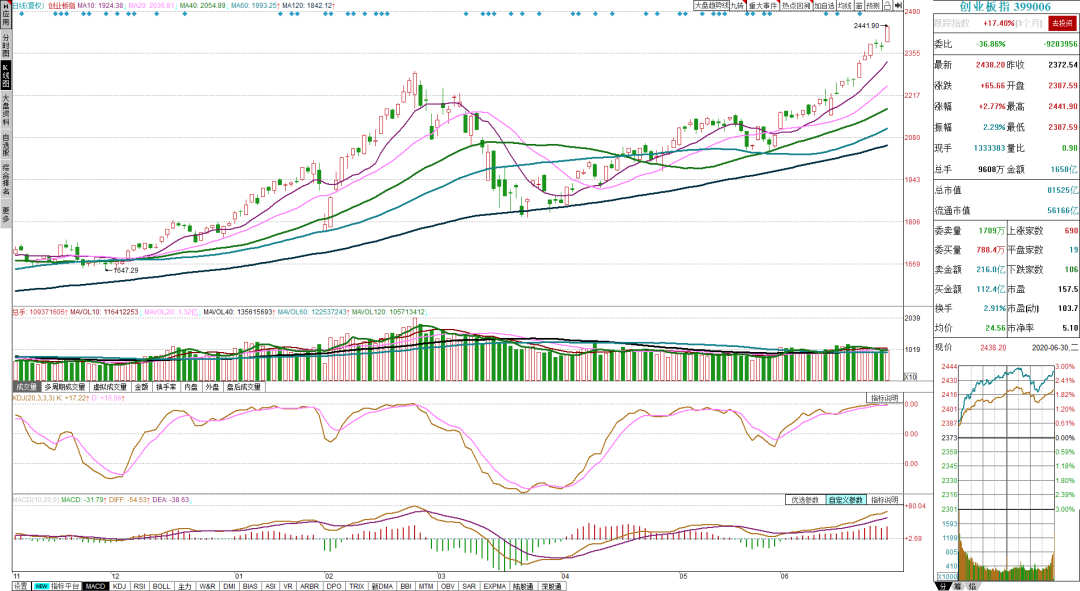The width and height of the screenshot is (1080, 591).
Task: Select the 外盘 tab
Action: [x=212, y=387]
